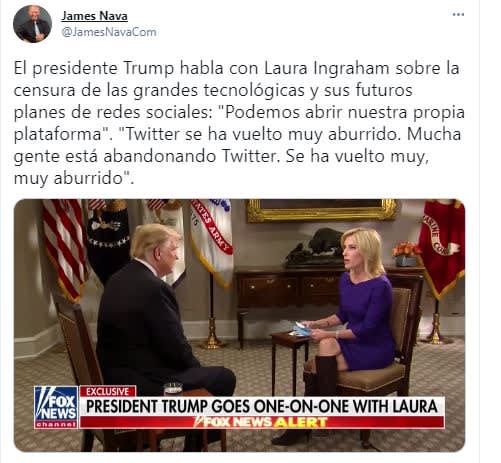Open the @JamesNavaCom handle

click(109, 32)
